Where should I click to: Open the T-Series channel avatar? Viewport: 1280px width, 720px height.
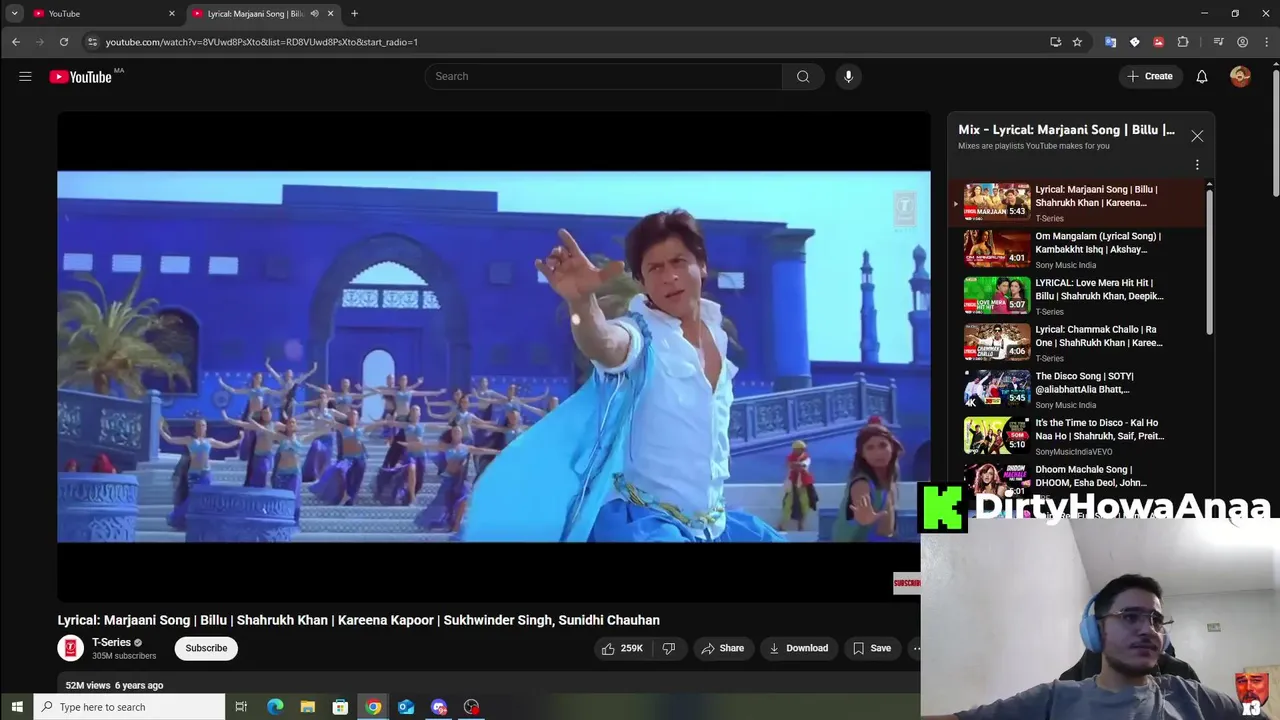[70, 648]
